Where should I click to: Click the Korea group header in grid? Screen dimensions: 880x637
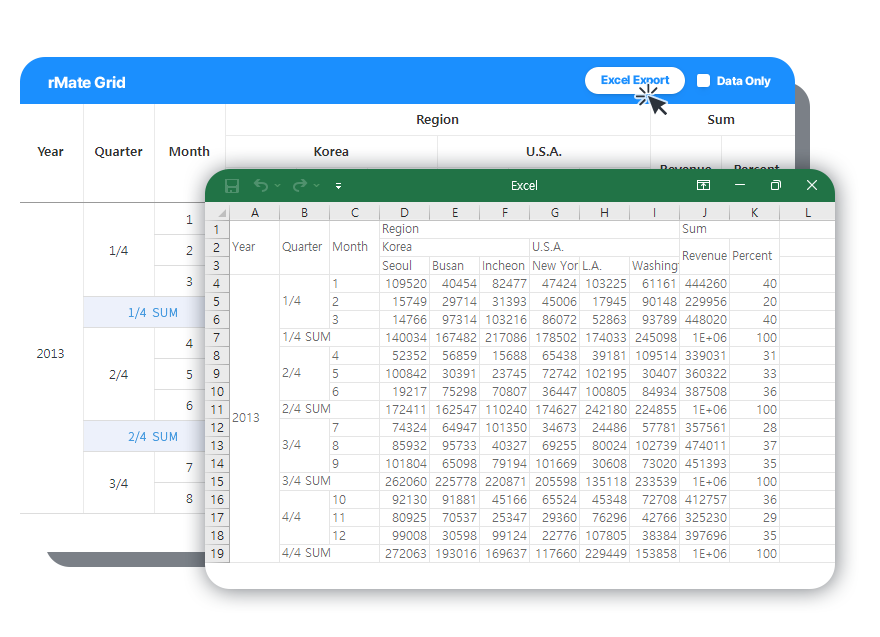pyautogui.click(x=331, y=152)
